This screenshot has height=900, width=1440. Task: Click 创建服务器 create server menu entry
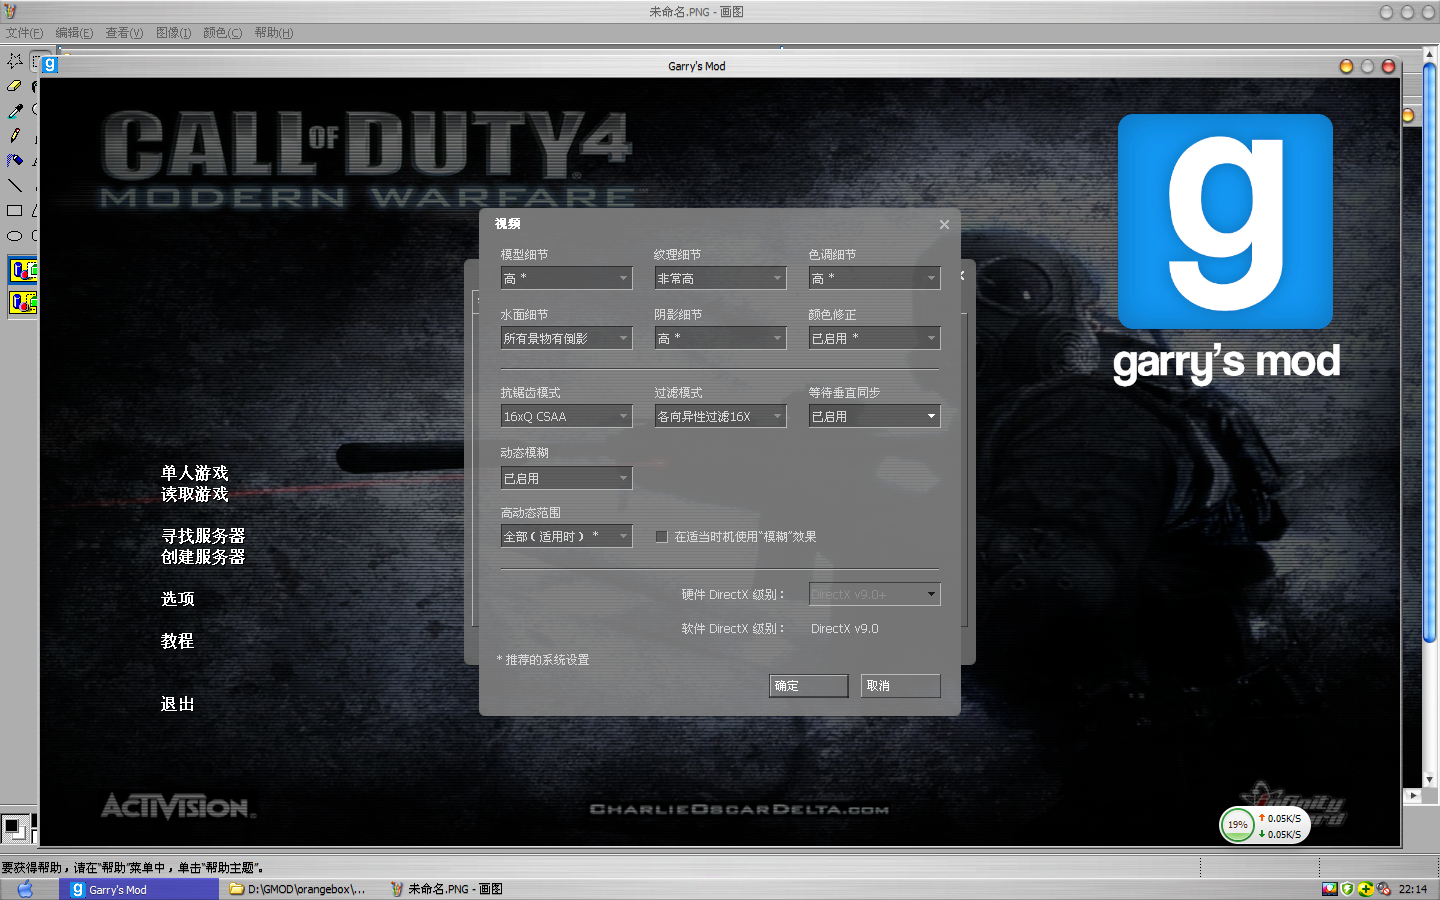click(x=203, y=557)
